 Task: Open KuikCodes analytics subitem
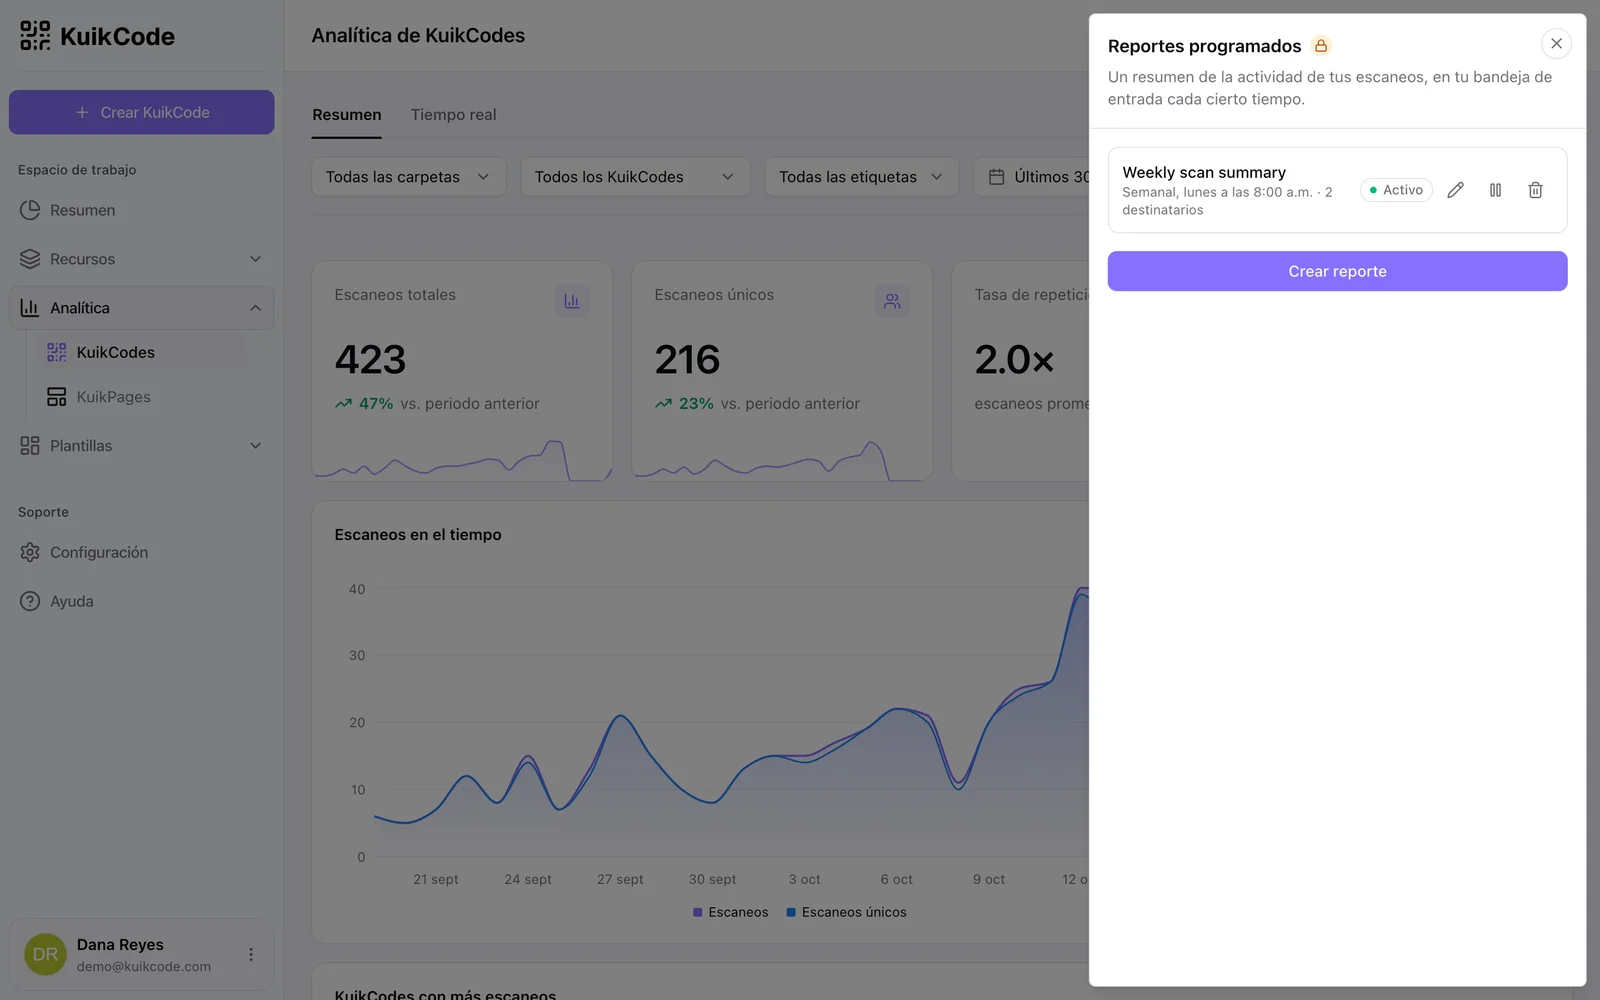coord(142,352)
